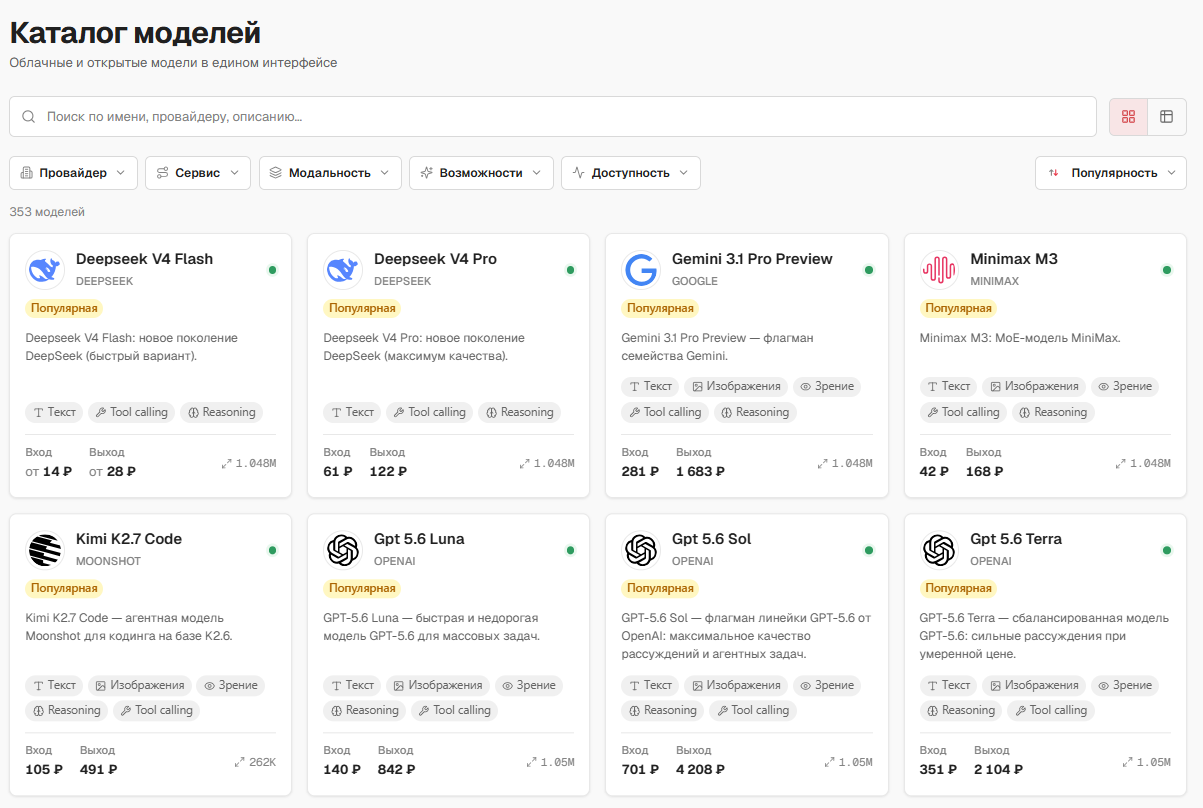The width and height of the screenshot is (1203, 808).
Task: Click Tool calling tag on Minimax M3
Action: 964,412
